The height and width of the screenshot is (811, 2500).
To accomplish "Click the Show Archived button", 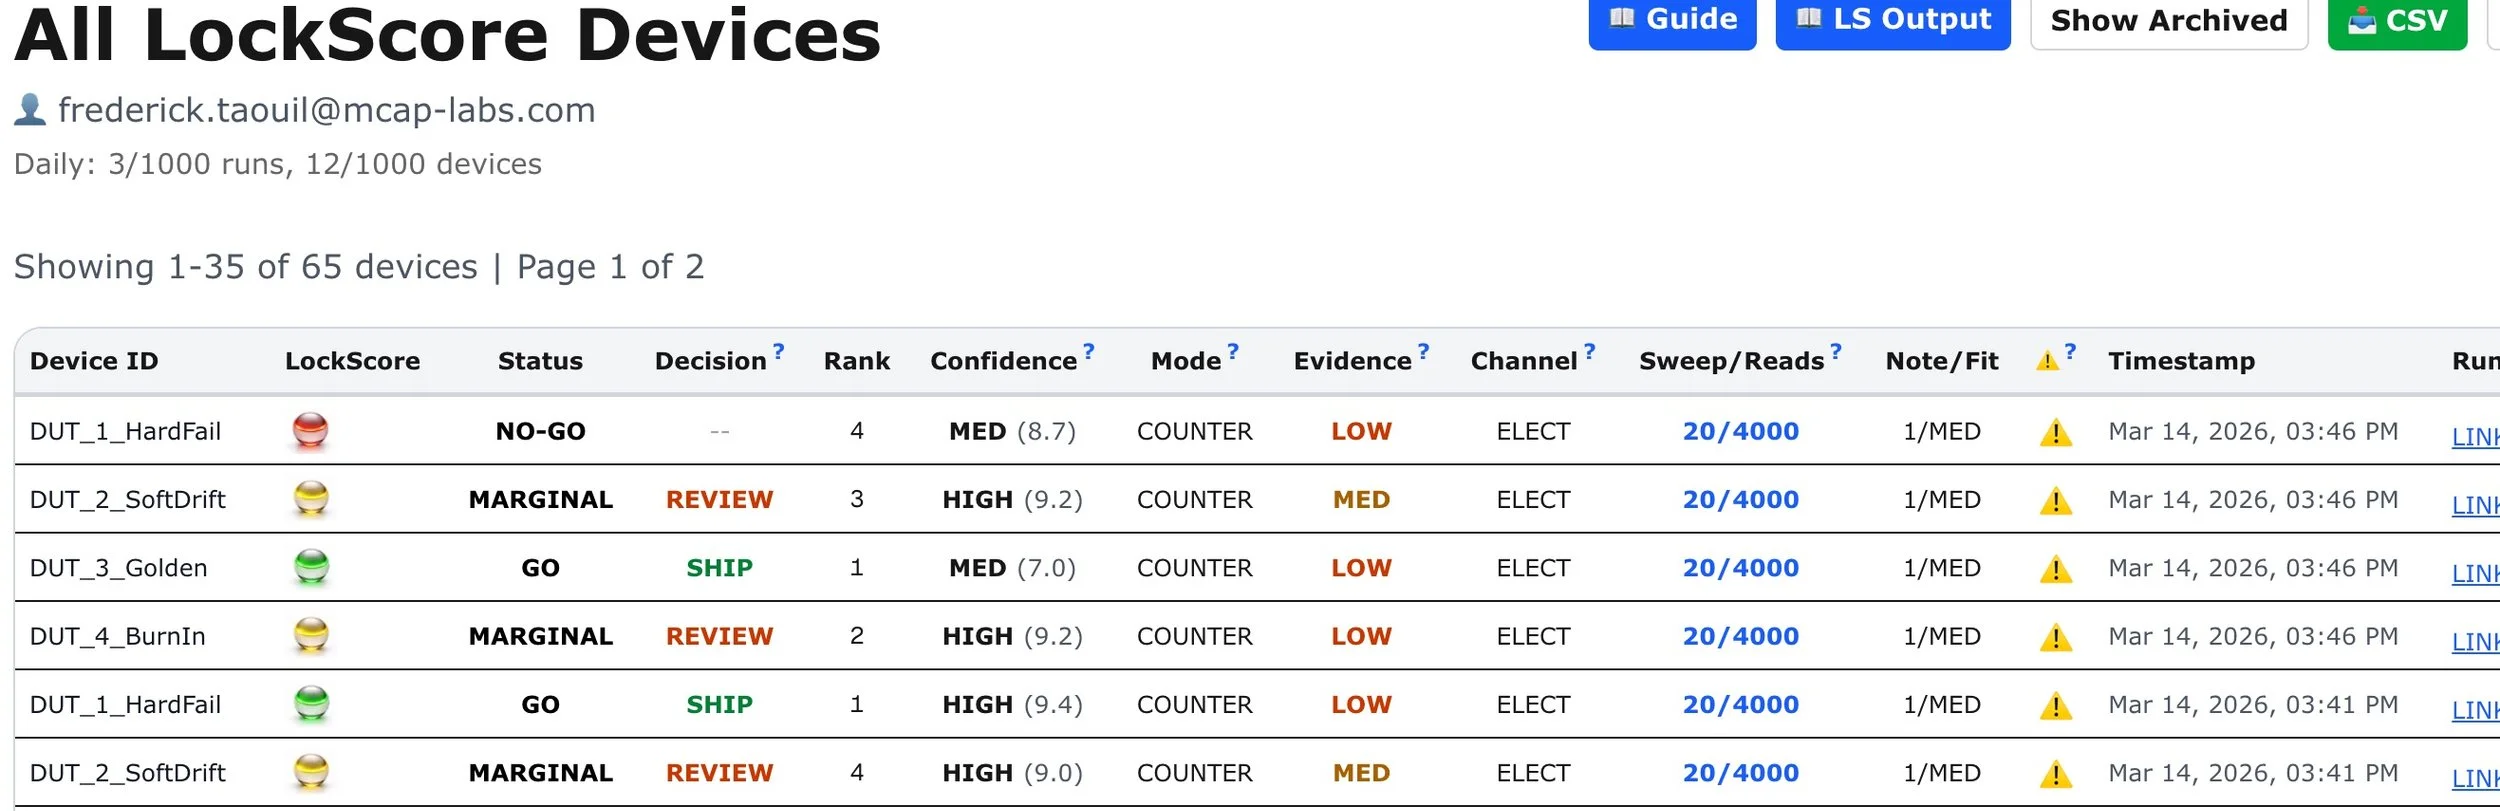I will tap(2169, 20).
